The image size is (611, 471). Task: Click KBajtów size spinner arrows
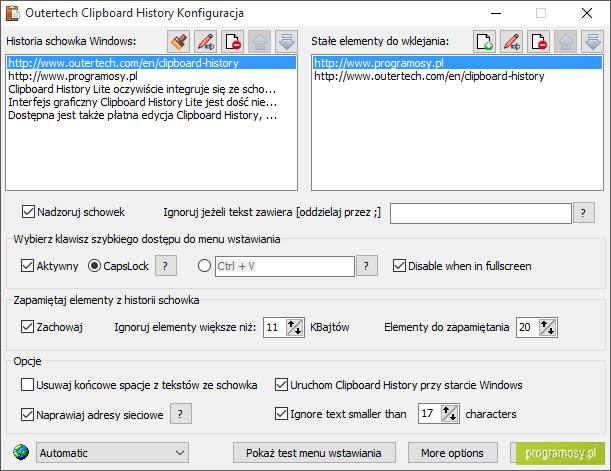tap(295, 327)
